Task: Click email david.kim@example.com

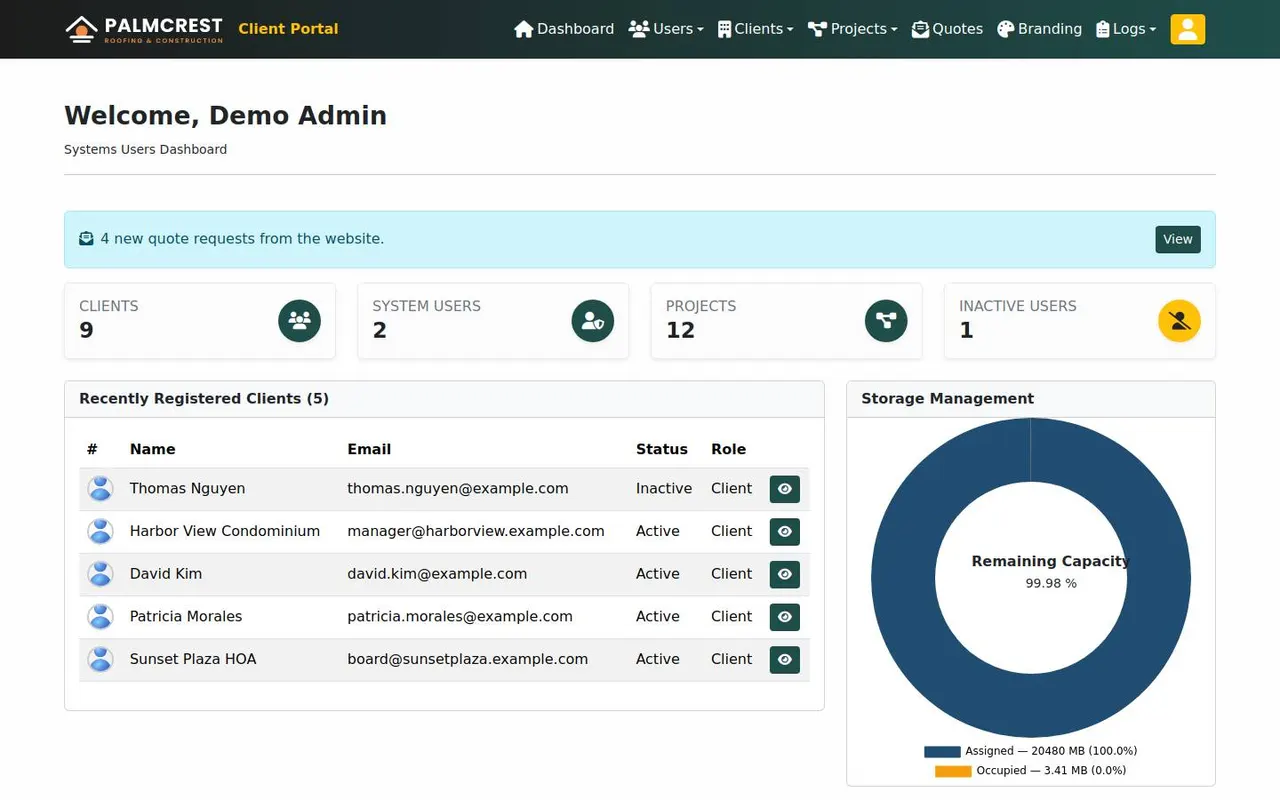Action: click(437, 574)
